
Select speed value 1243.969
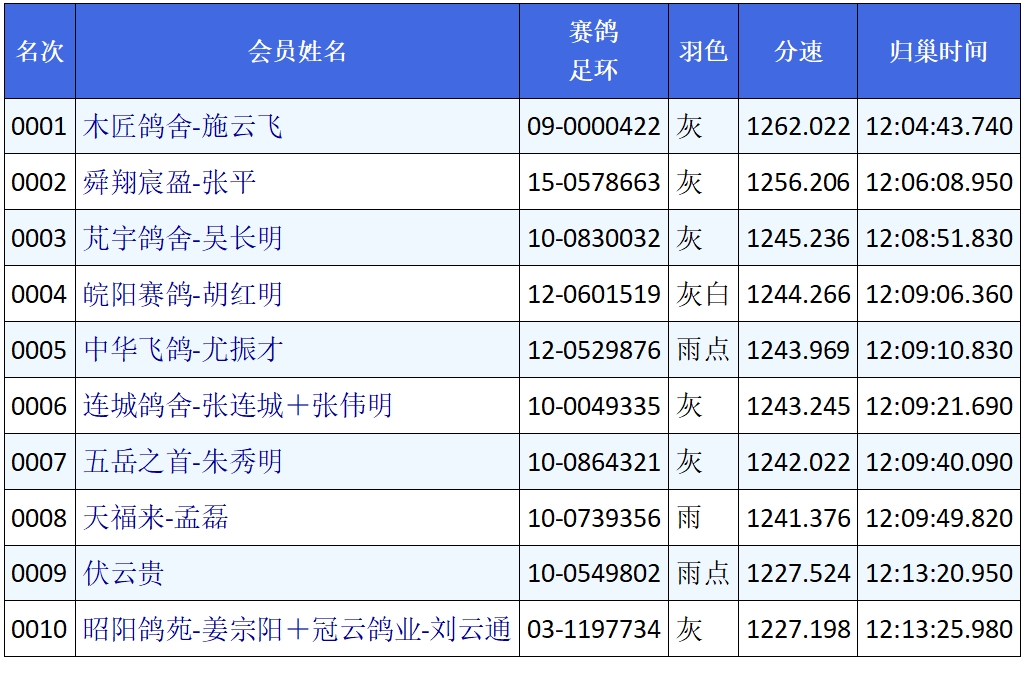[798, 350]
